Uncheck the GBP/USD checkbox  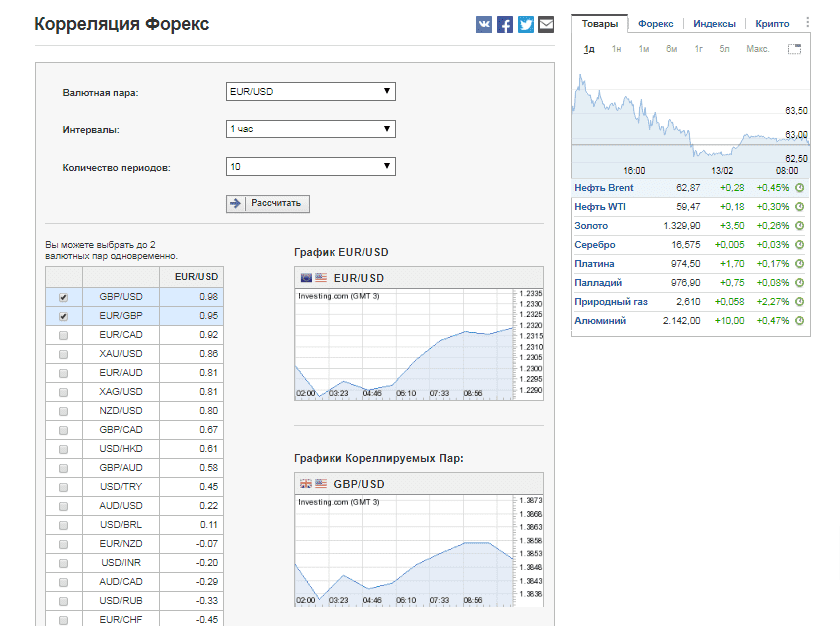[x=64, y=297]
